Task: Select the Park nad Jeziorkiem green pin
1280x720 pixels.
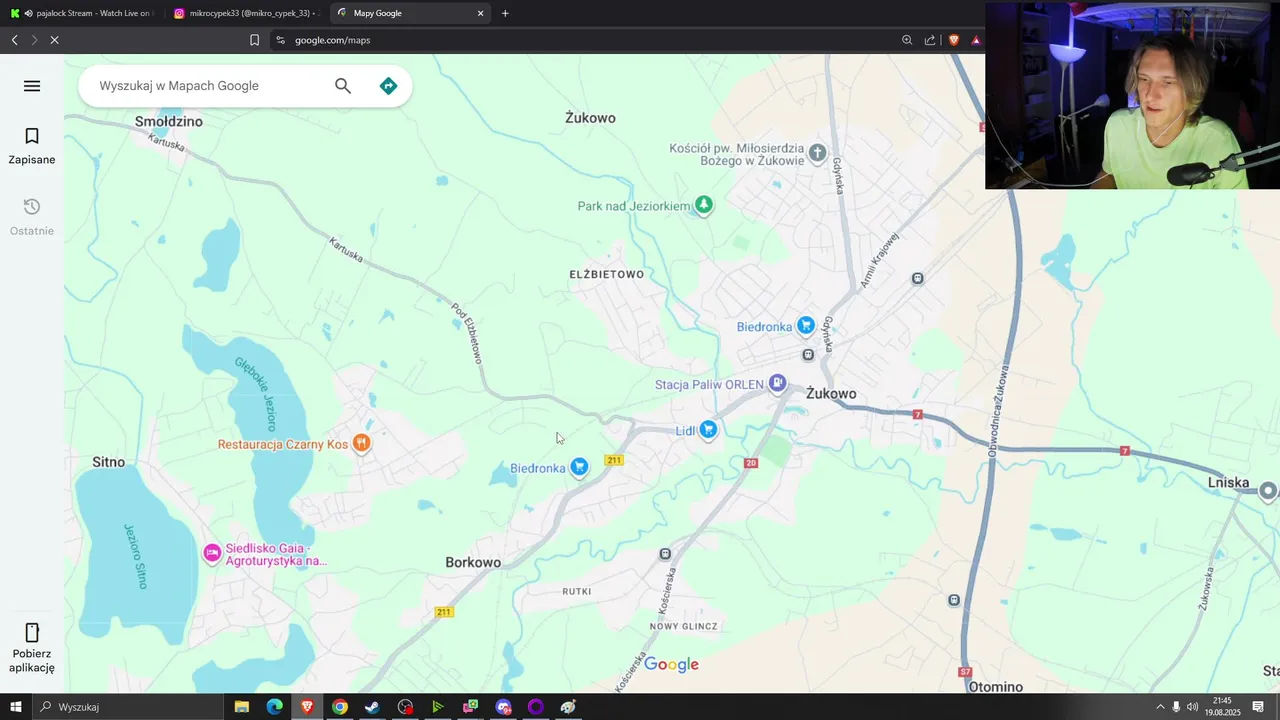Action: coord(704,205)
